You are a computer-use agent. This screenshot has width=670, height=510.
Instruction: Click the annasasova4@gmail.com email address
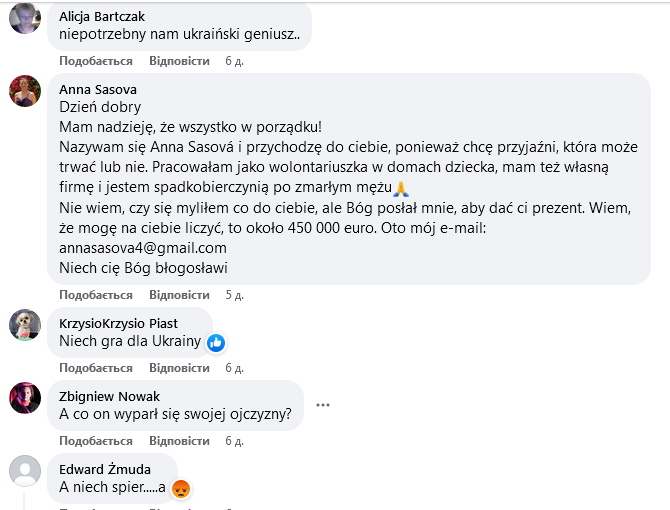click(143, 248)
